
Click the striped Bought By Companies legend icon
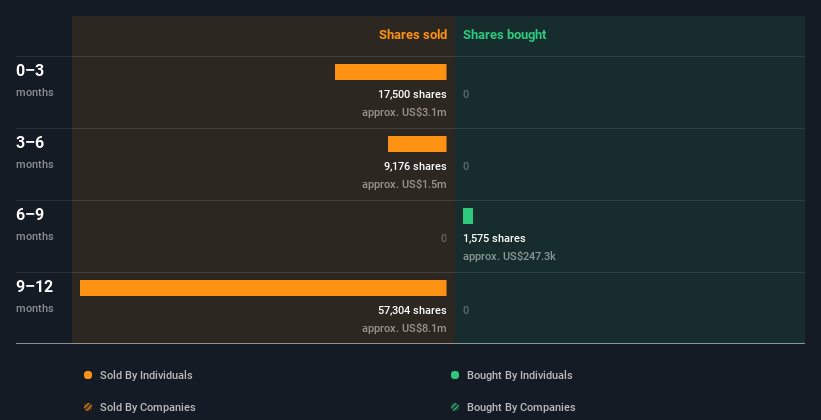455,407
